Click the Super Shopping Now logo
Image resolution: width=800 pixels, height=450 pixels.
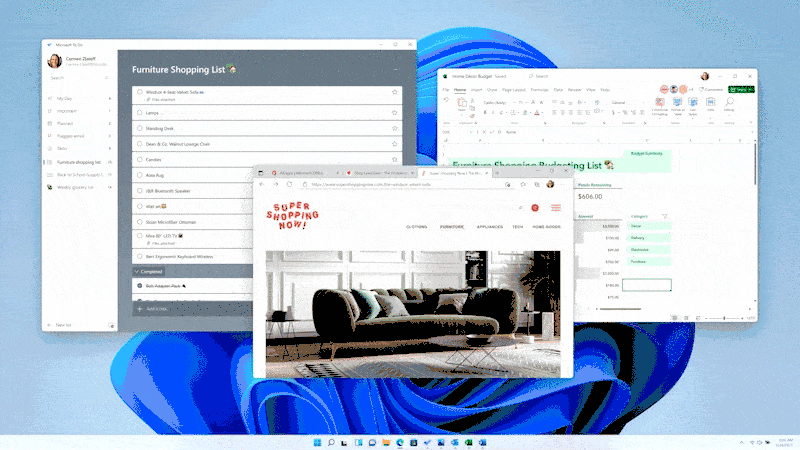point(292,215)
